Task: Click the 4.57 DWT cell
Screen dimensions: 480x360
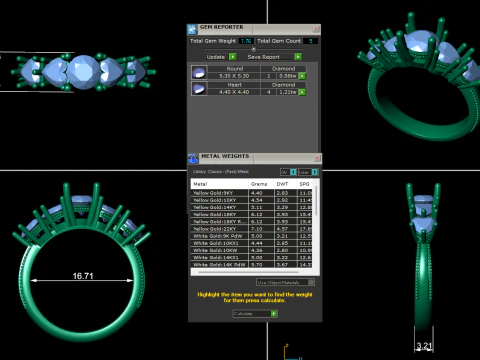Action: click(285, 229)
